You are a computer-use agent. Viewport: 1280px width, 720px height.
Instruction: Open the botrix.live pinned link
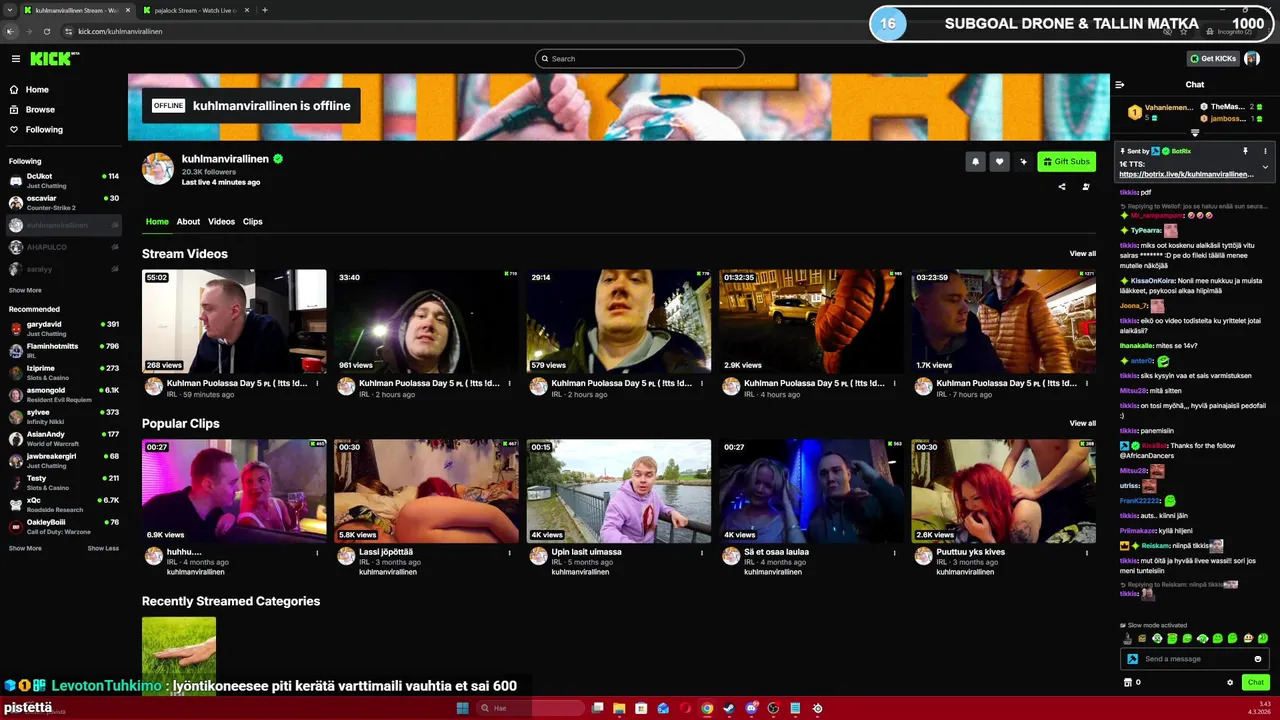pos(1186,174)
